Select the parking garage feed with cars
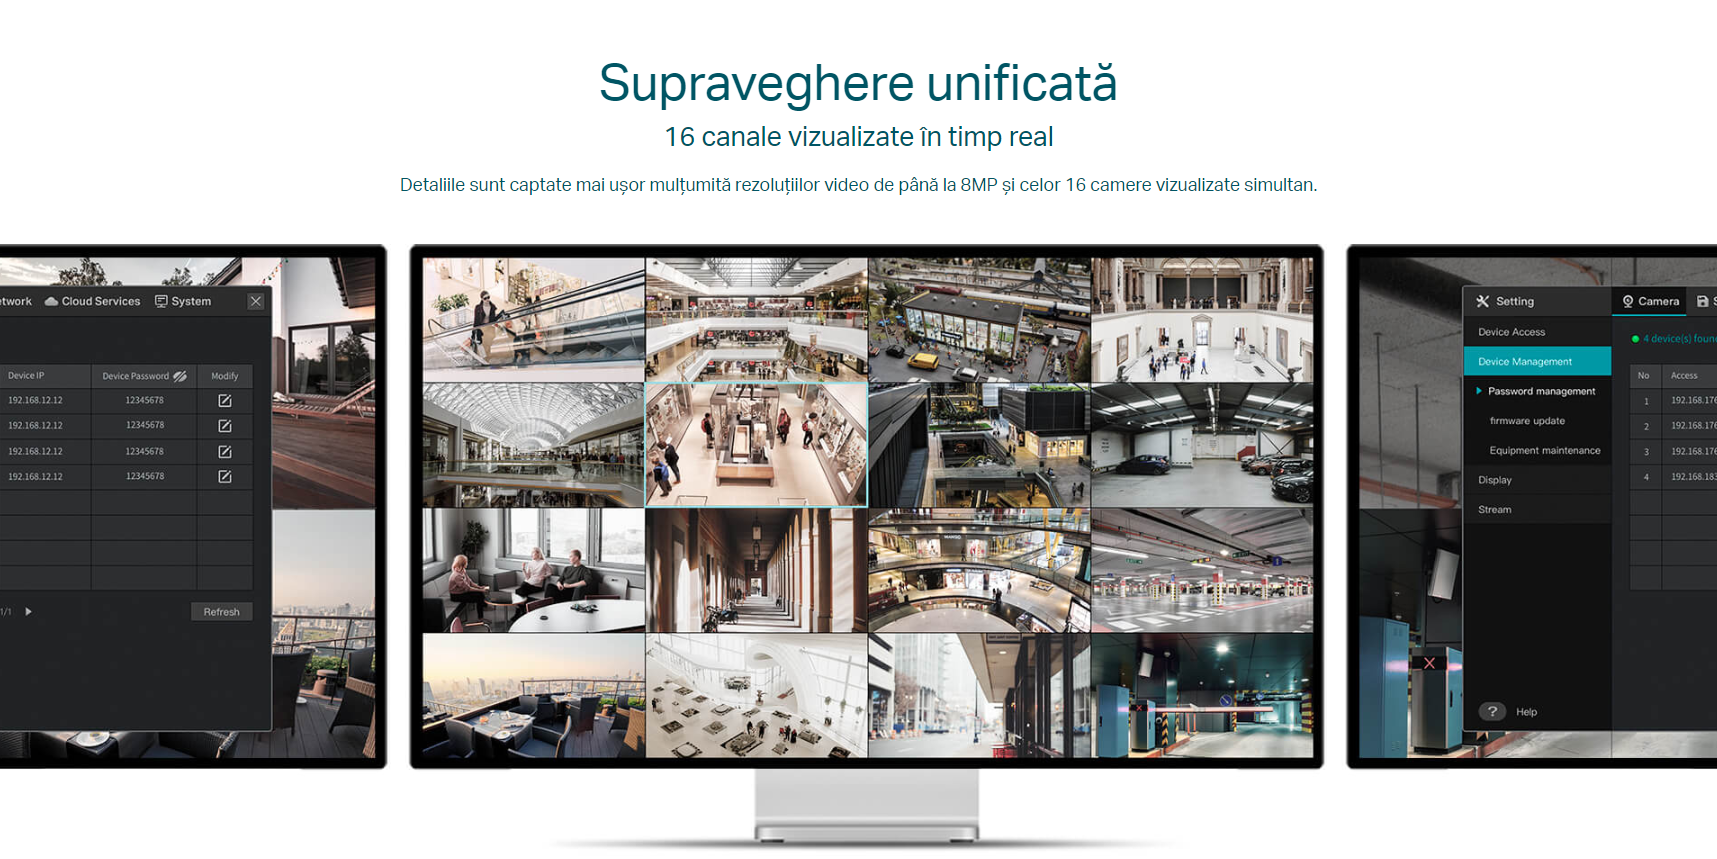1717x859 pixels. pyautogui.click(x=1202, y=445)
